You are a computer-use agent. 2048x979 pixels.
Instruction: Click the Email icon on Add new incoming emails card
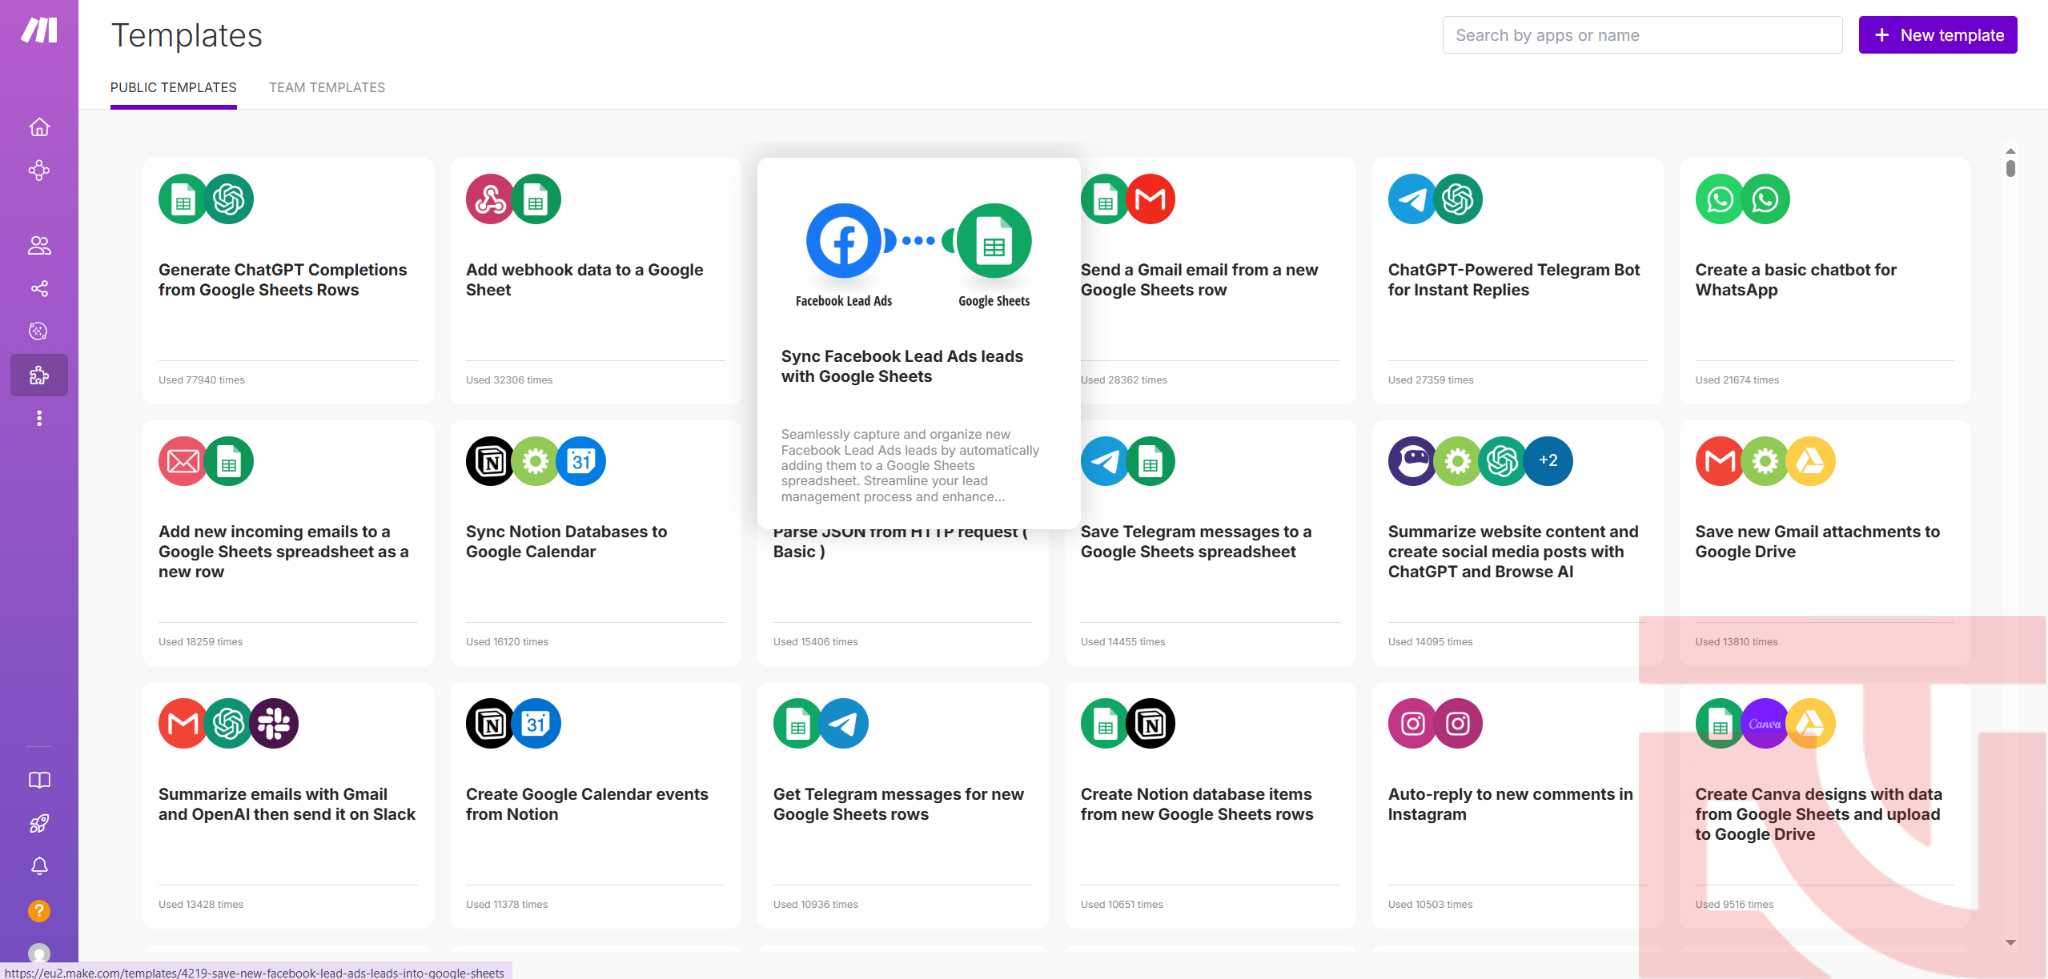point(183,461)
